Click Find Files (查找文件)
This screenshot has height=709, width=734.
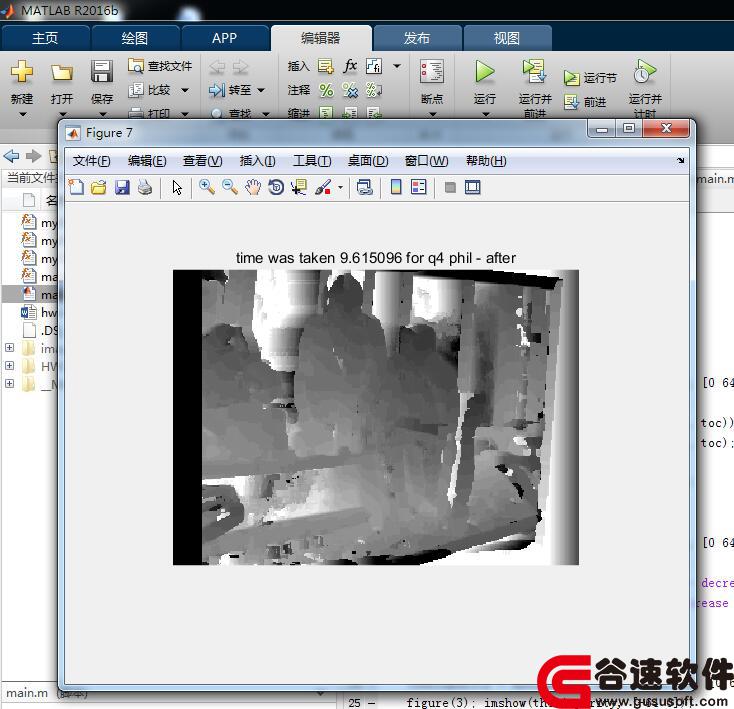tap(160, 66)
